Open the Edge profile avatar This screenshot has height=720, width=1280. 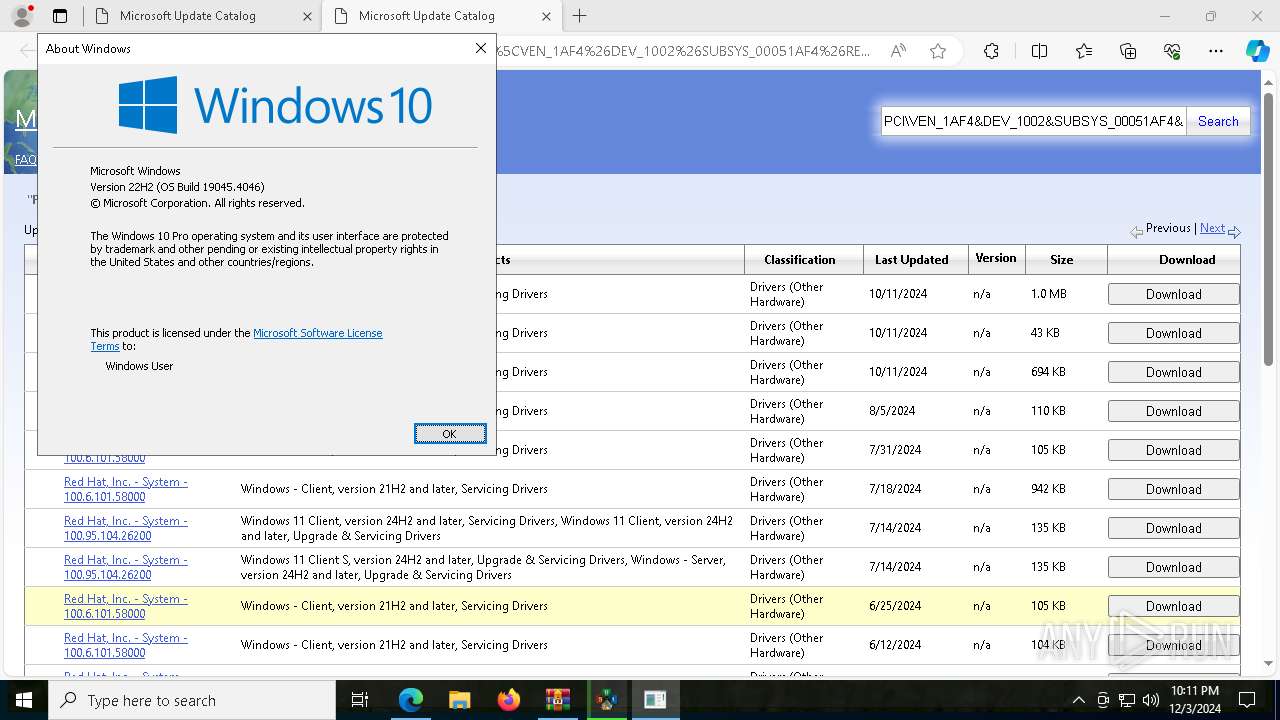point(22,16)
